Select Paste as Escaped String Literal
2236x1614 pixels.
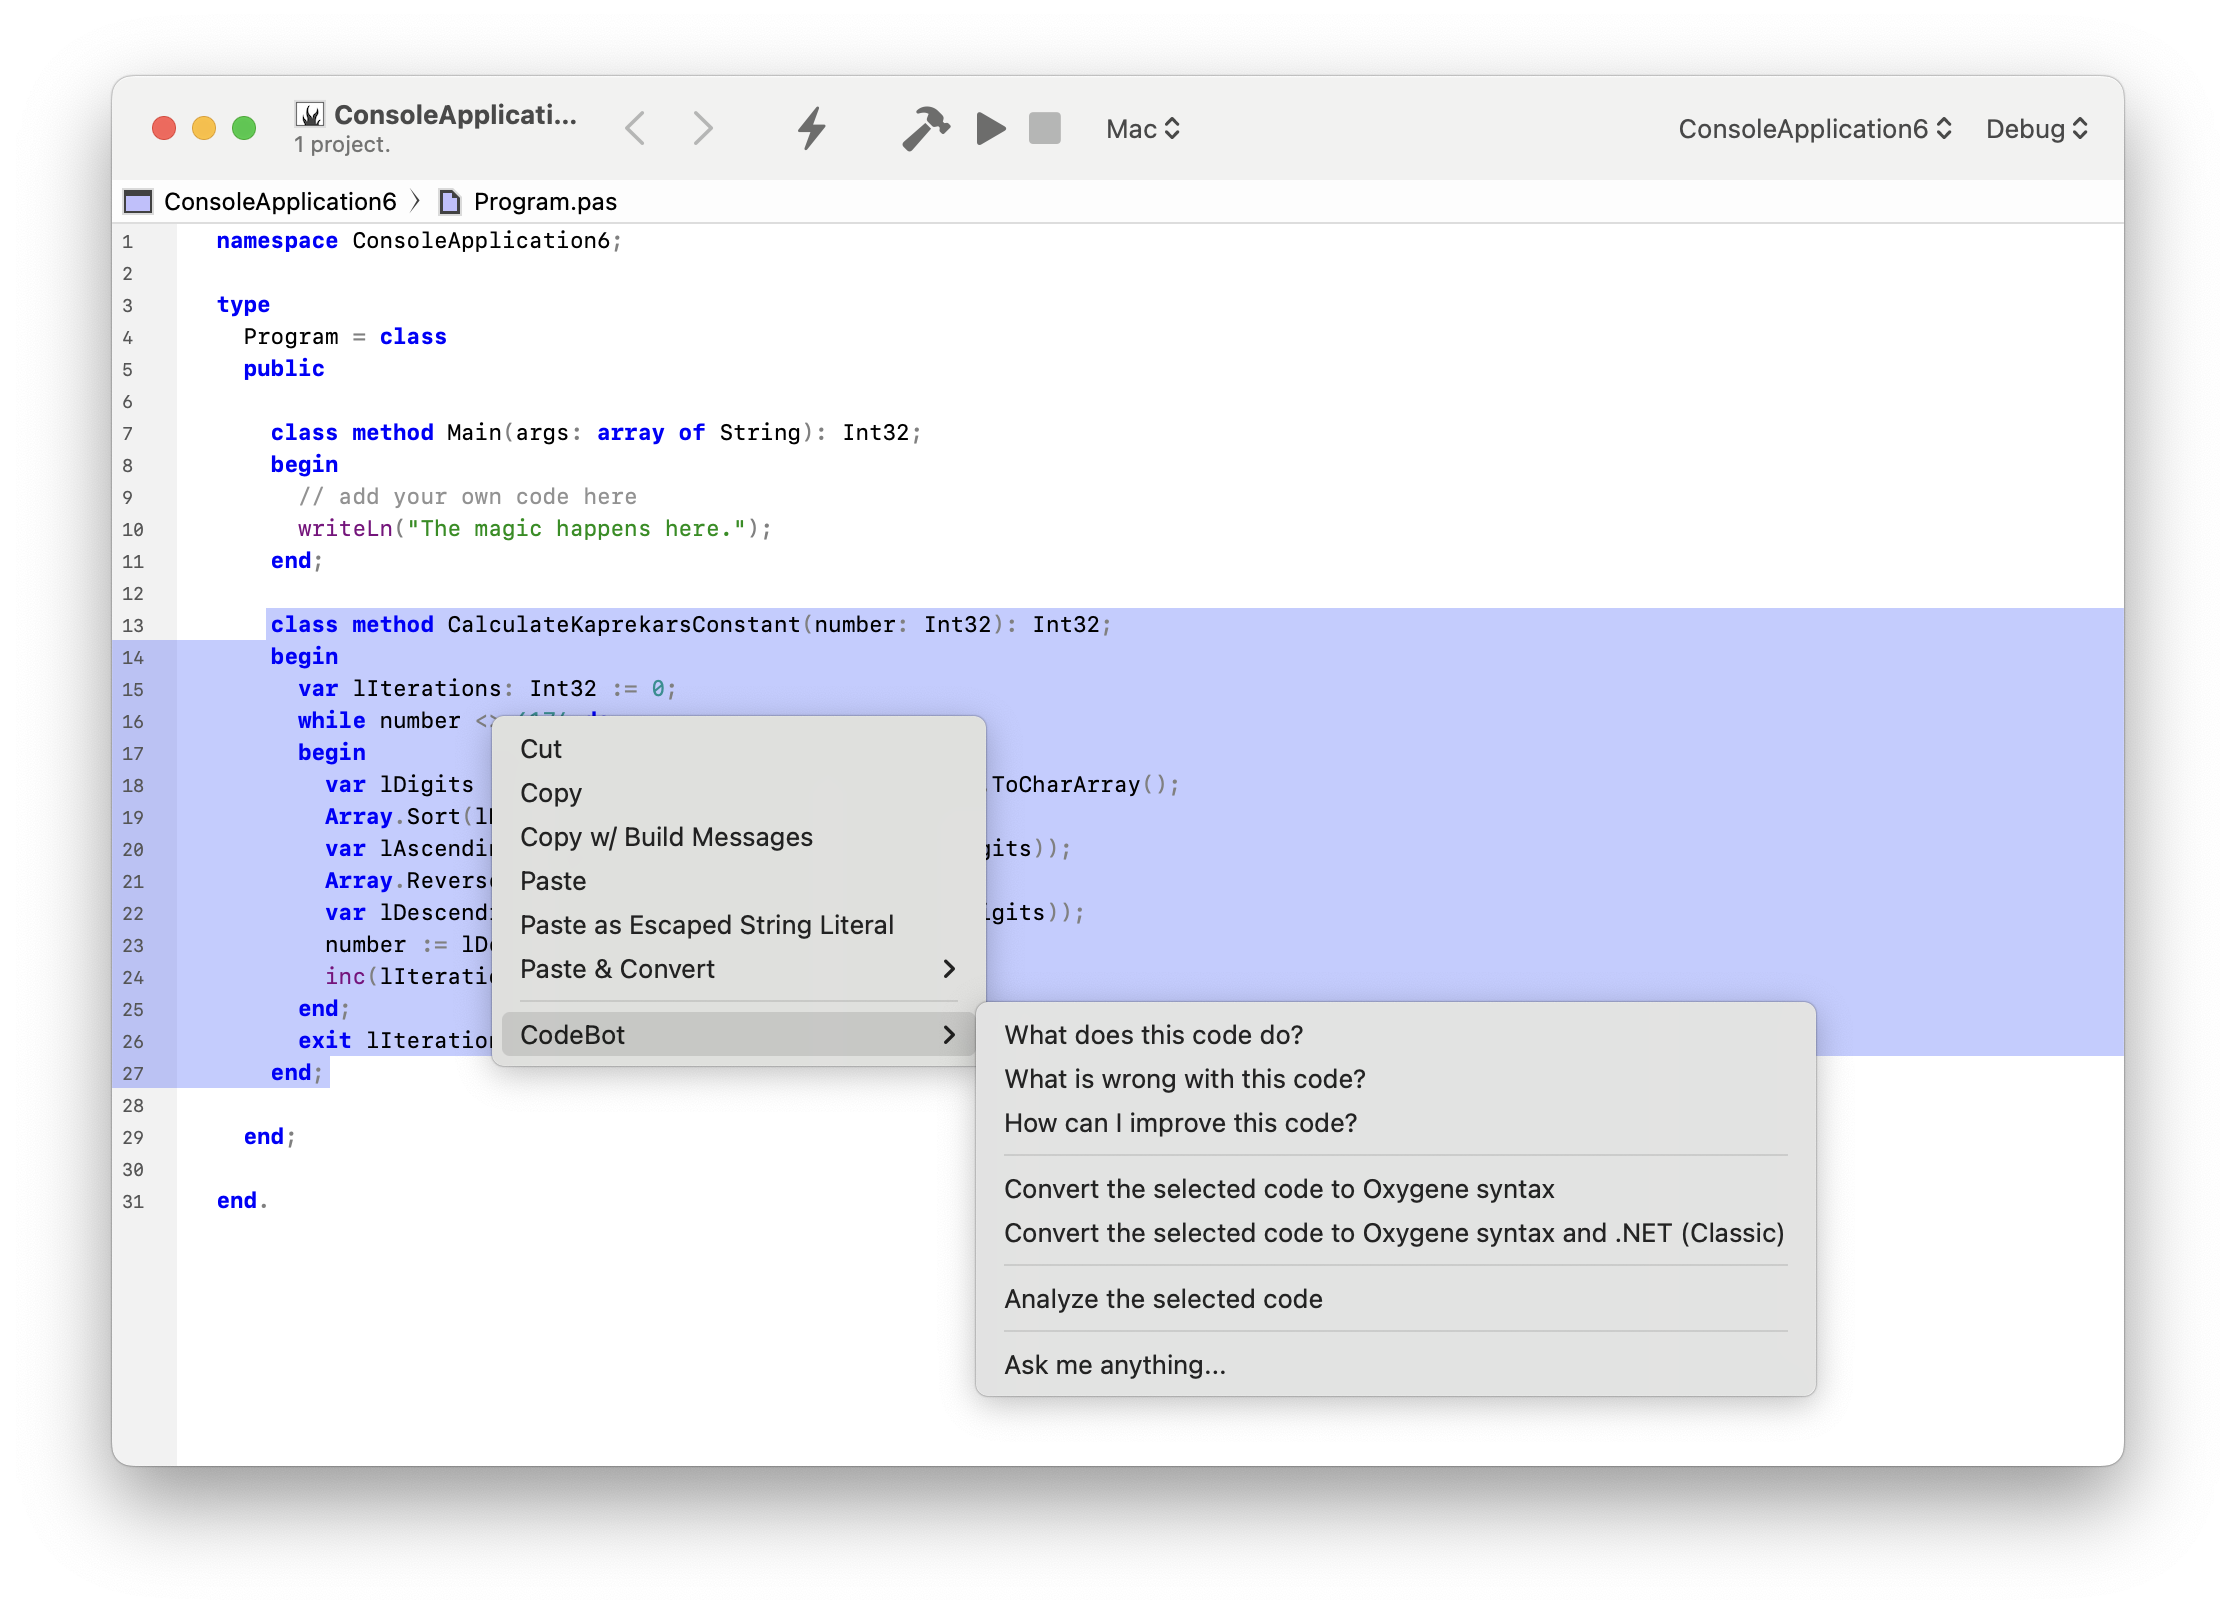point(738,925)
